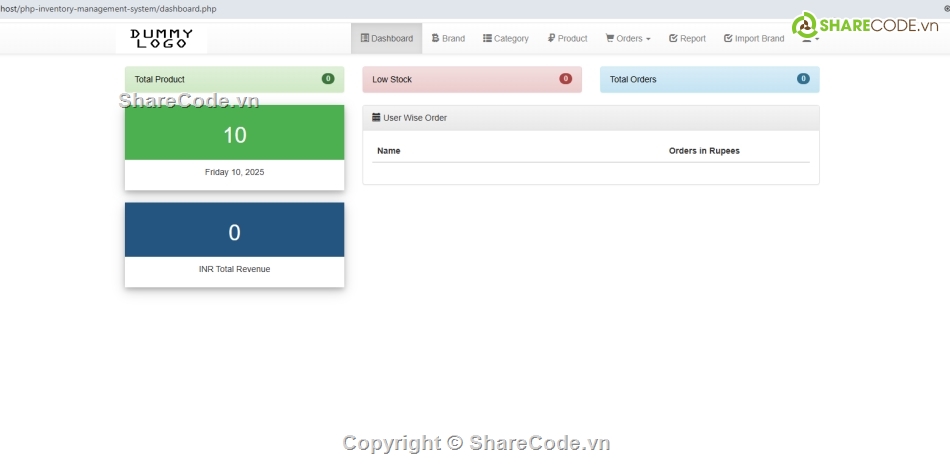Click the Total Product link
950x466 pixels.
[160, 79]
